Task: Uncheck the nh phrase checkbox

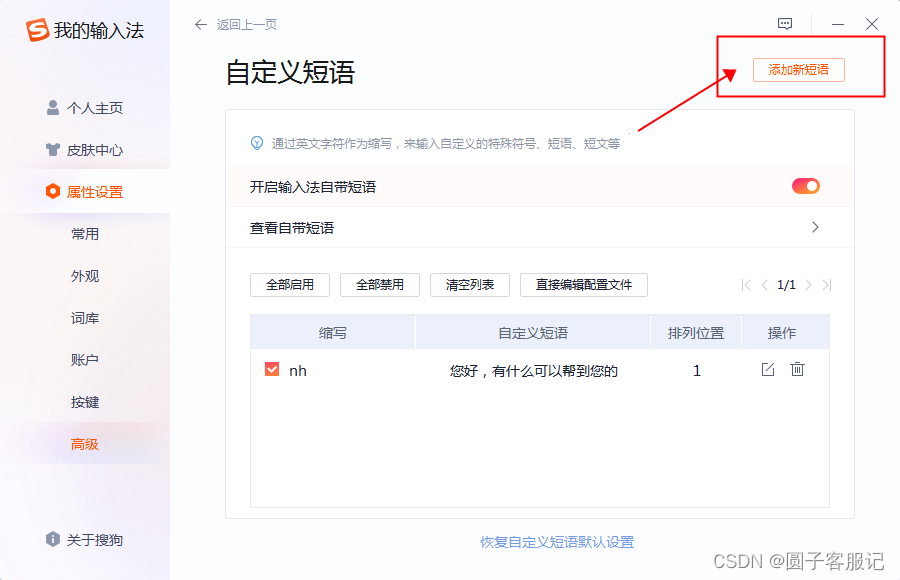Action: click(x=272, y=369)
